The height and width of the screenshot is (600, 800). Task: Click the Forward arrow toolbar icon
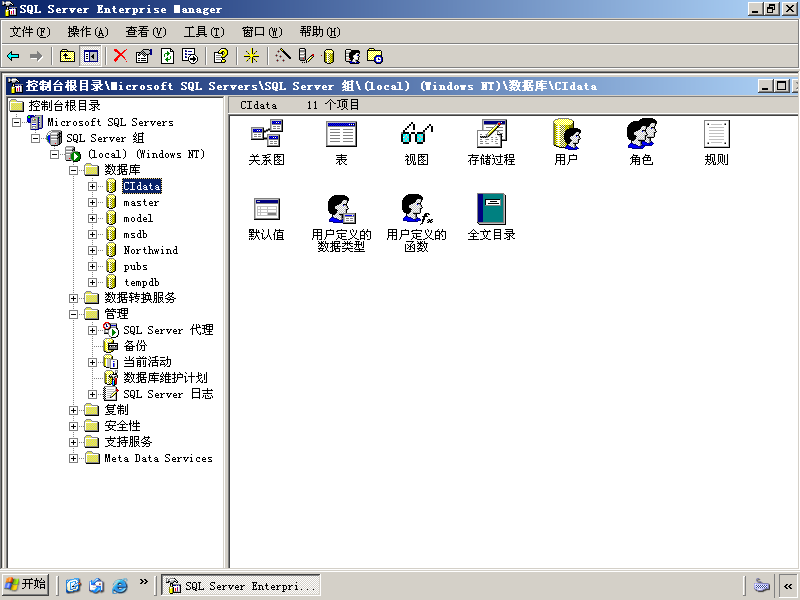36,56
